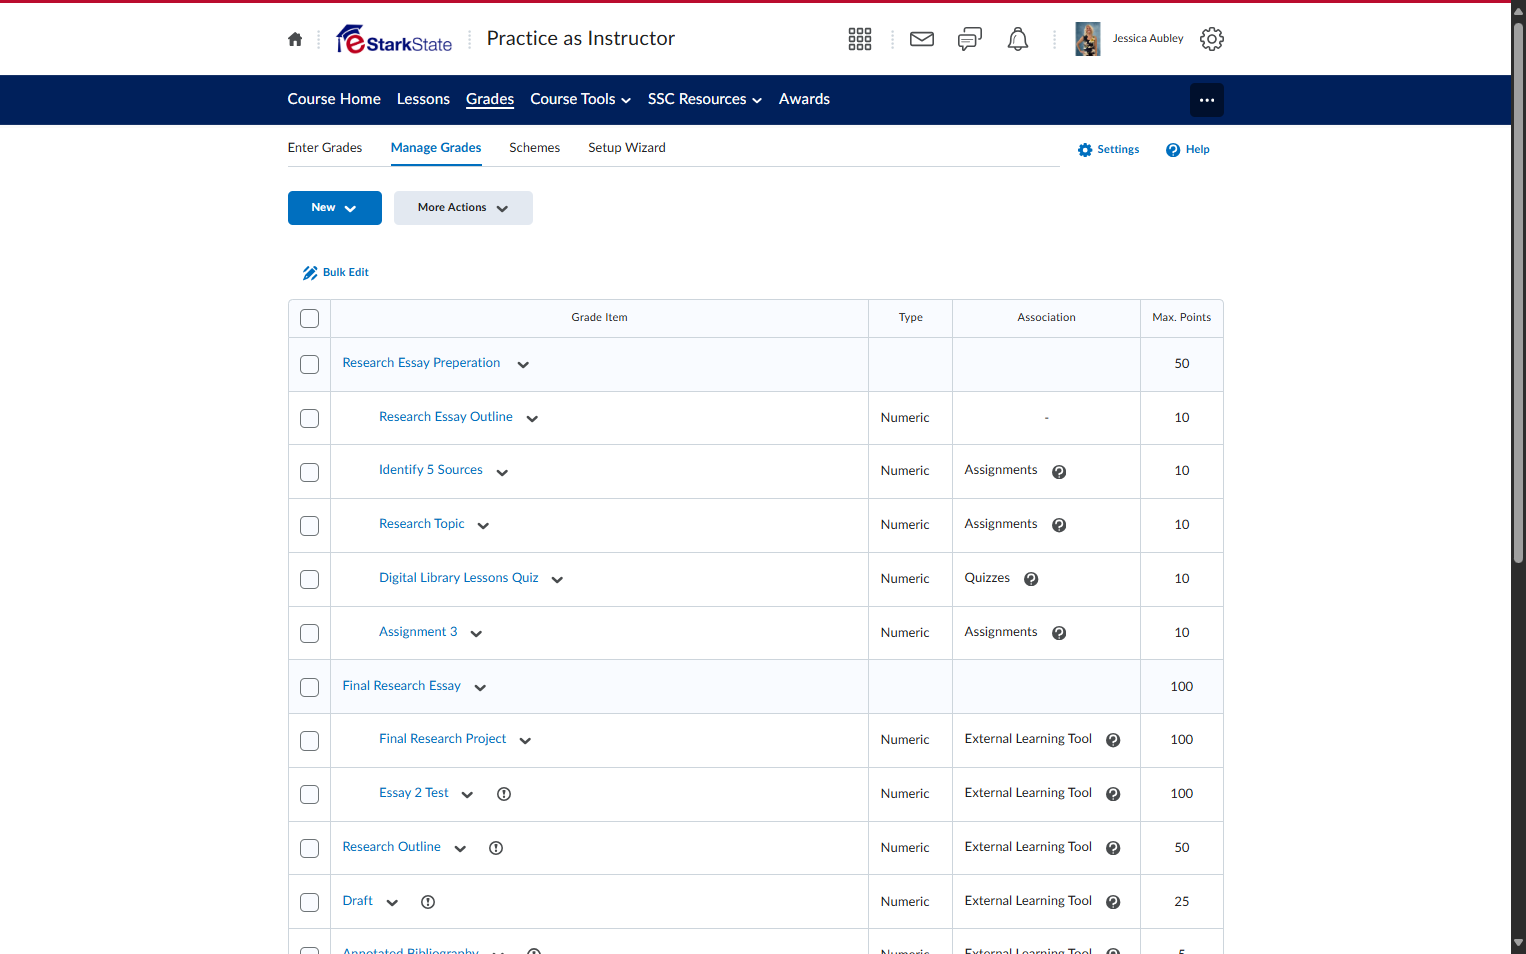This screenshot has width=1526, height=954.
Task: Open the Settings link
Action: click(x=1108, y=150)
